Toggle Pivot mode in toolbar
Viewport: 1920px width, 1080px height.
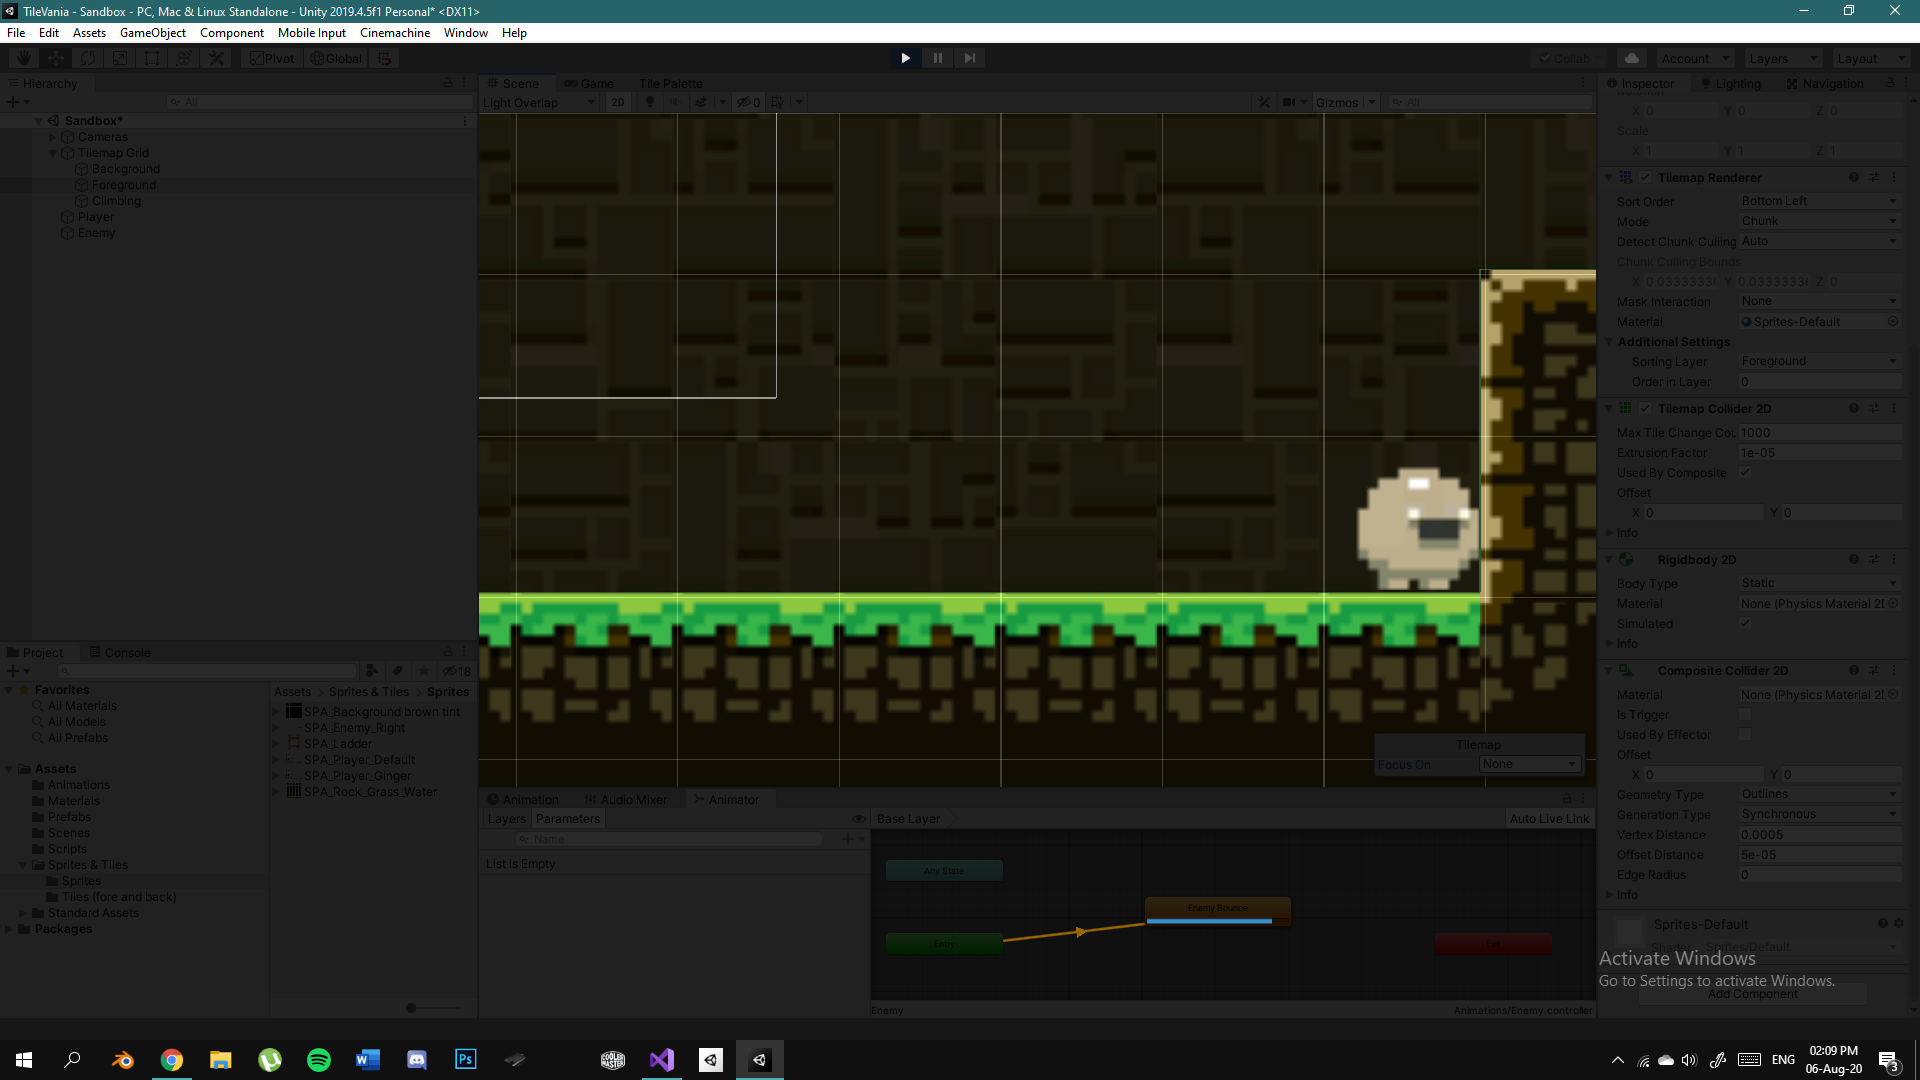(x=272, y=57)
